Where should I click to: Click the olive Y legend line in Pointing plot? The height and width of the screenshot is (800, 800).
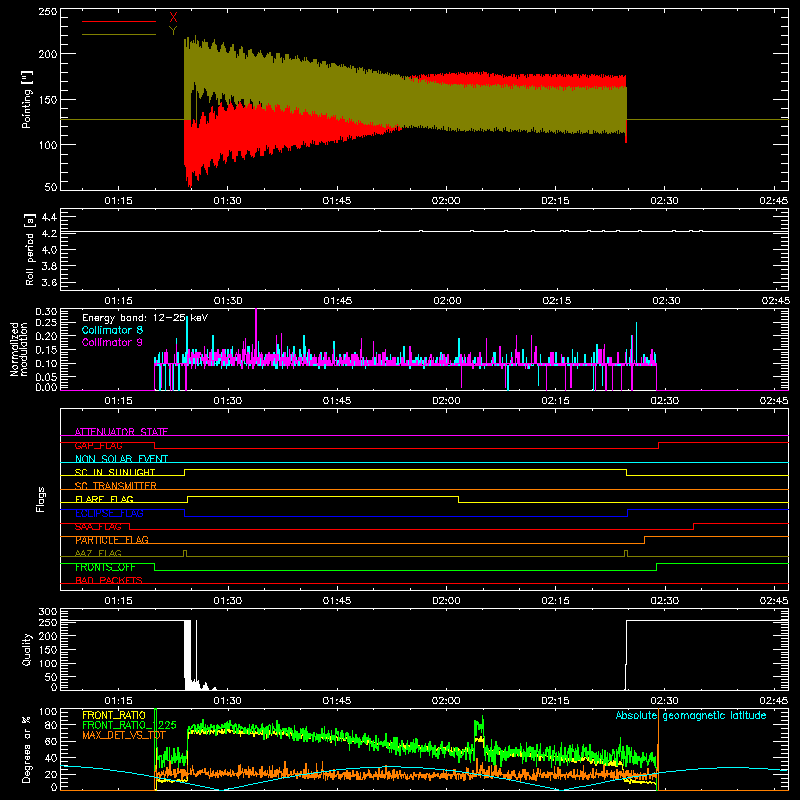click(119, 34)
